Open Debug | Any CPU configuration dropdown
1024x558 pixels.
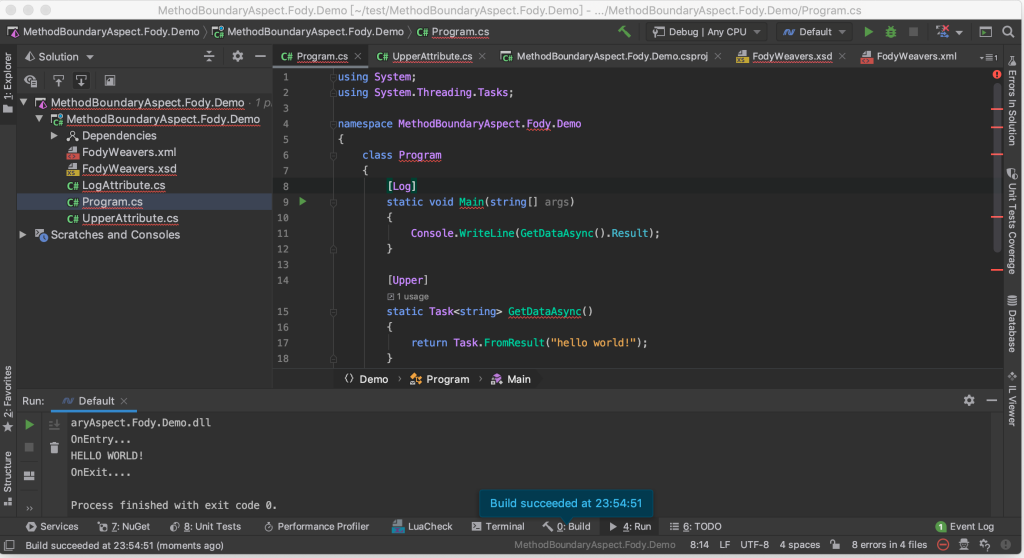[707, 31]
